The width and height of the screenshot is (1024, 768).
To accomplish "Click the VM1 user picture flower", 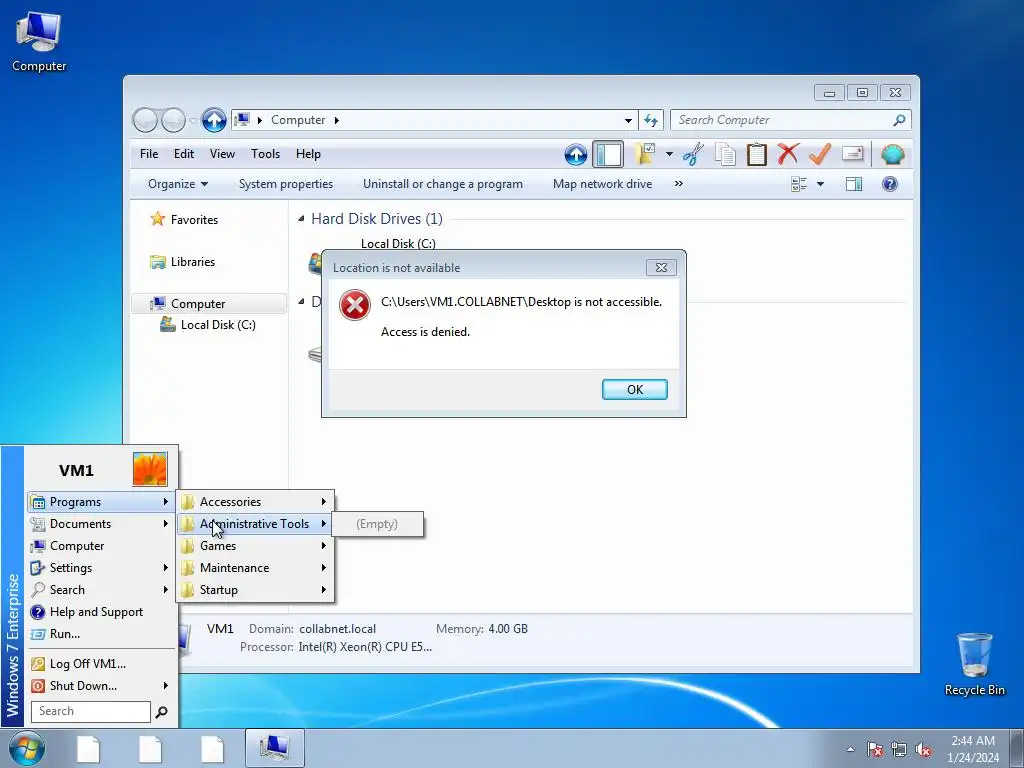I will click(x=150, y=469).
